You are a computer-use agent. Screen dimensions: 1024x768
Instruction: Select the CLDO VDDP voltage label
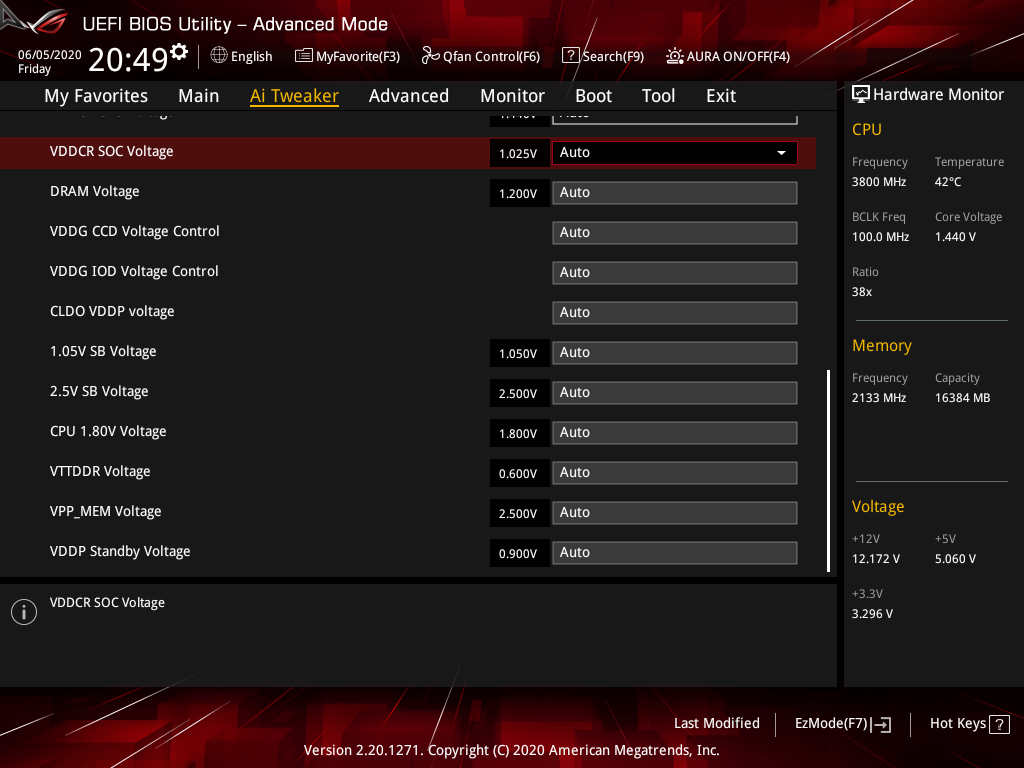pos(112,311)
